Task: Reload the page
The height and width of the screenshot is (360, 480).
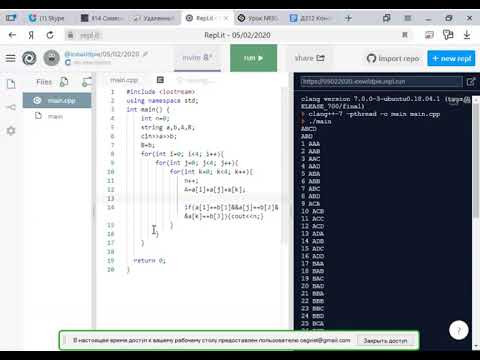Action: click(50, 35)
